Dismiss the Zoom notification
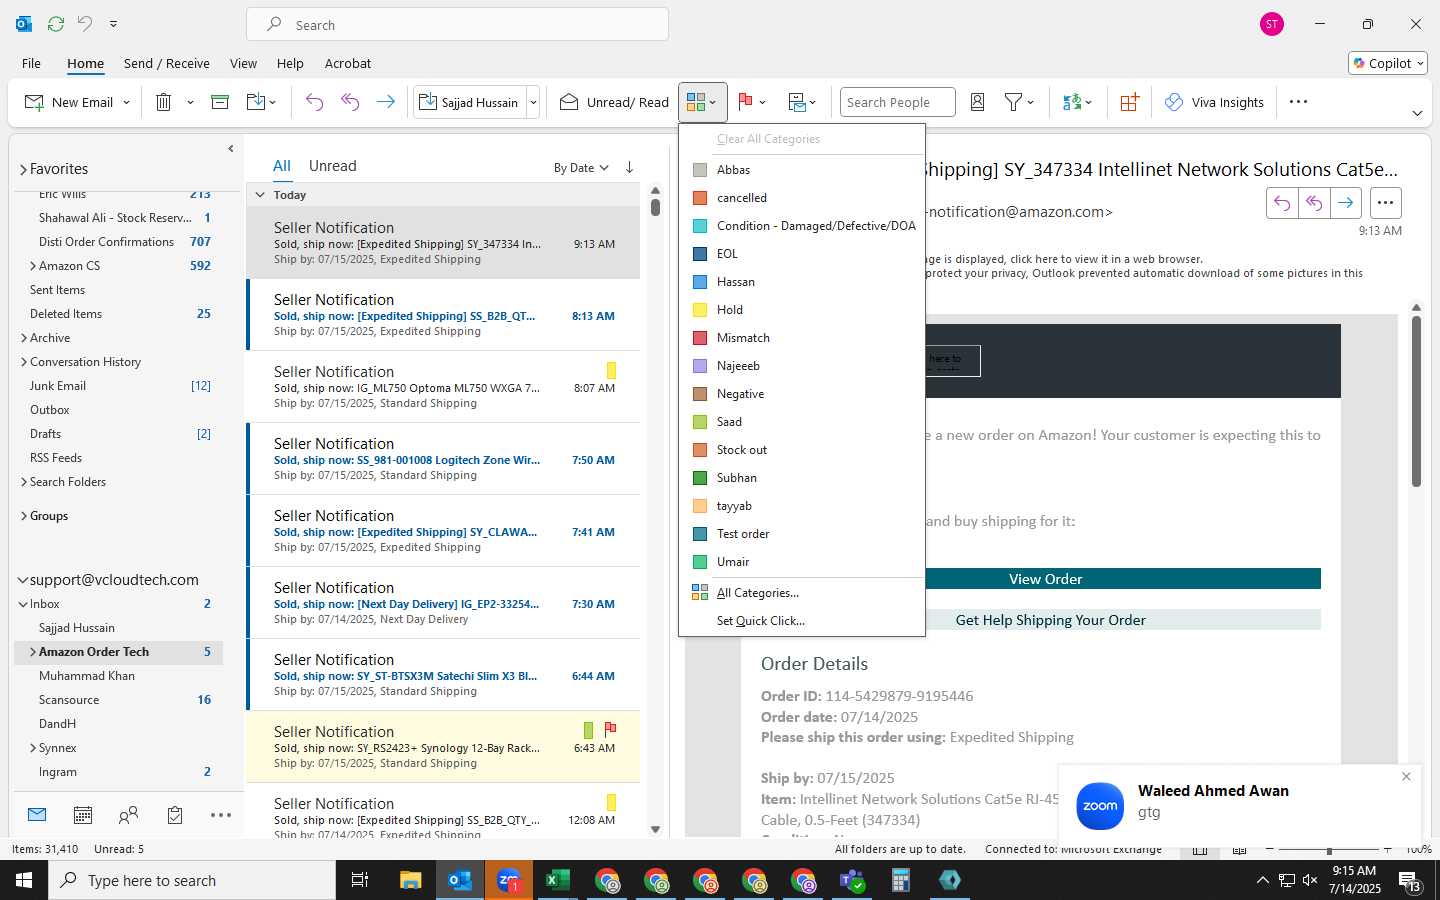The width and height of the screenshot is (1440, 900). (x=1406, y=777)
